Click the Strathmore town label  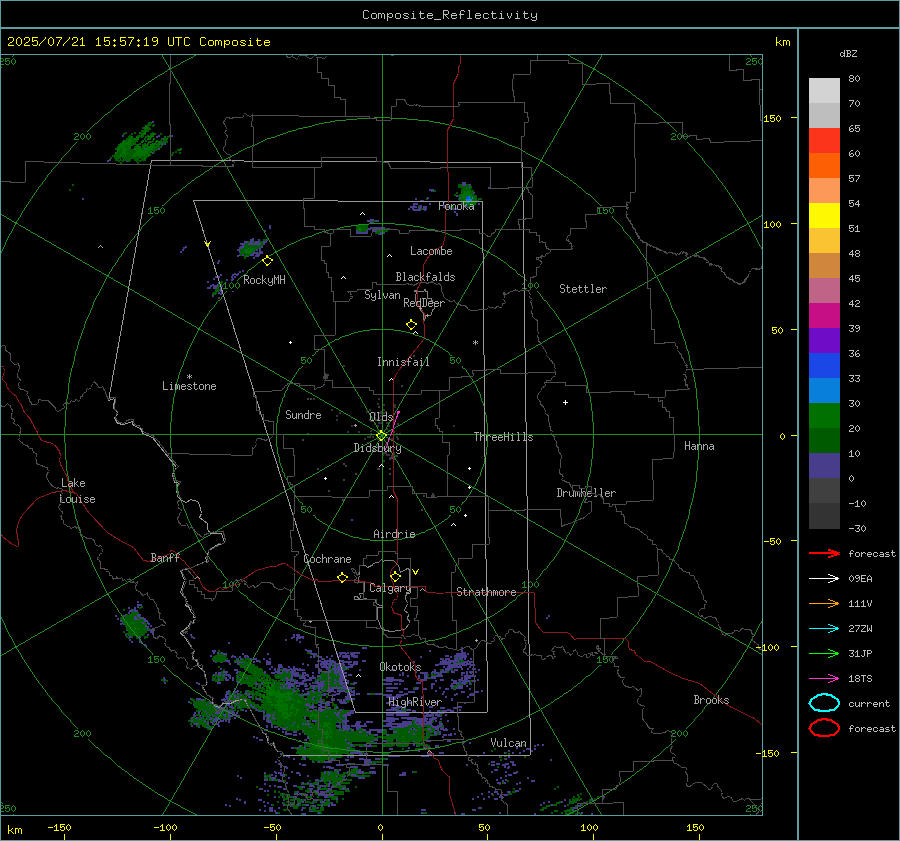point(486,592)
